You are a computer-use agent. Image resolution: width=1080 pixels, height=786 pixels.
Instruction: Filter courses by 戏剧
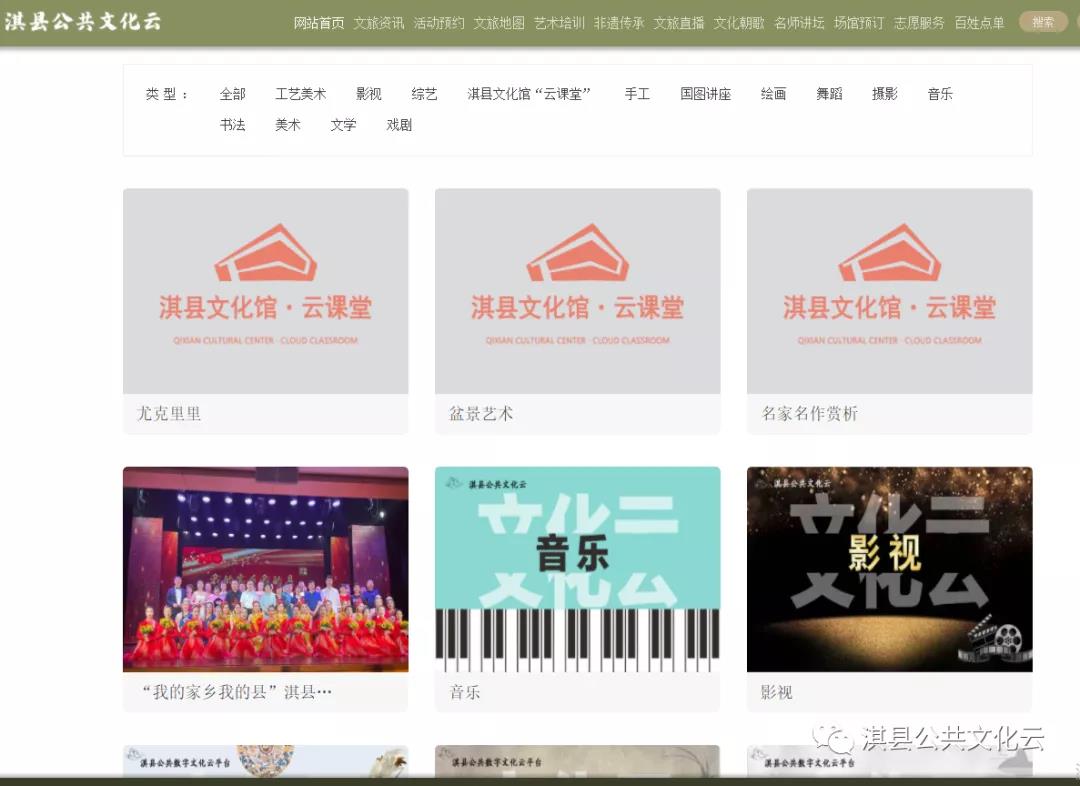[399, 125]
